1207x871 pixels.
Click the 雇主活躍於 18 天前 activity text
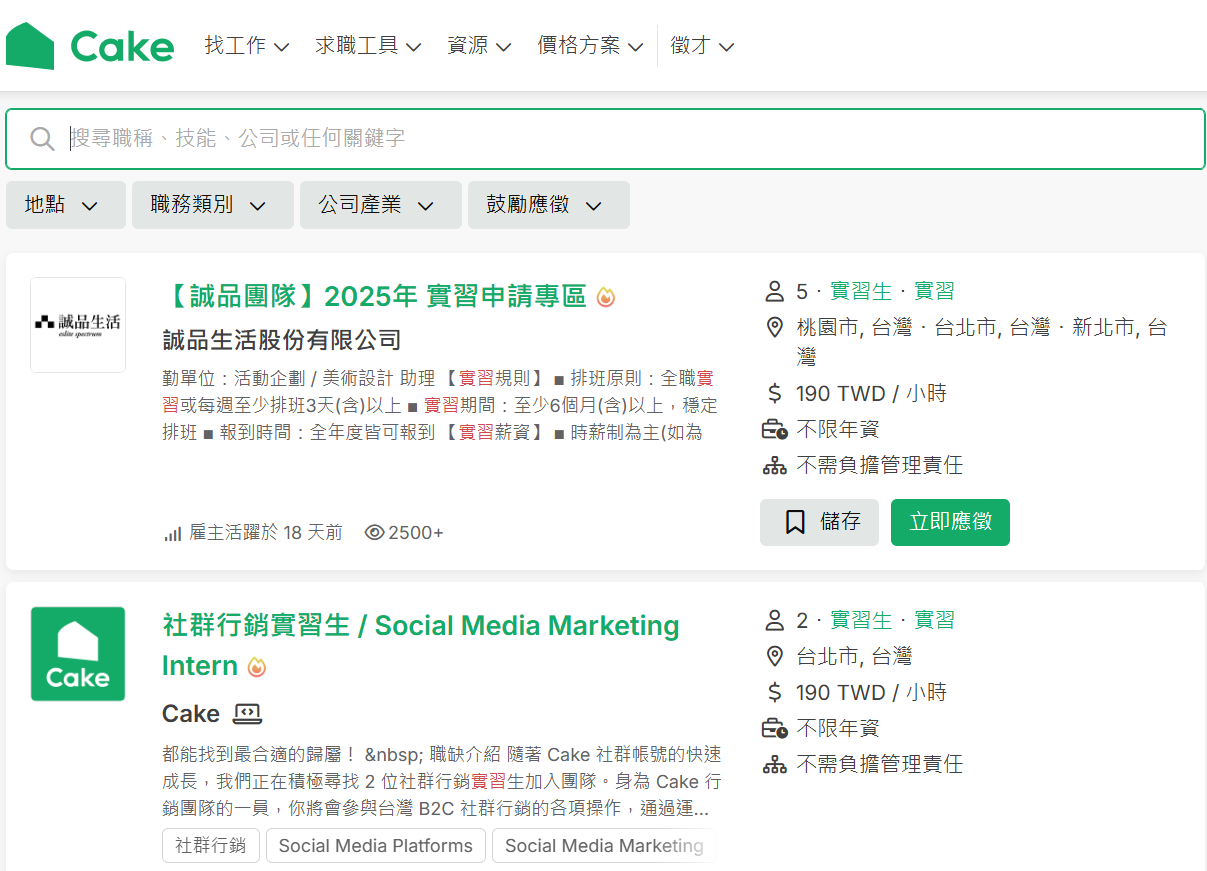pyautogui.click(x=266, y=532)
